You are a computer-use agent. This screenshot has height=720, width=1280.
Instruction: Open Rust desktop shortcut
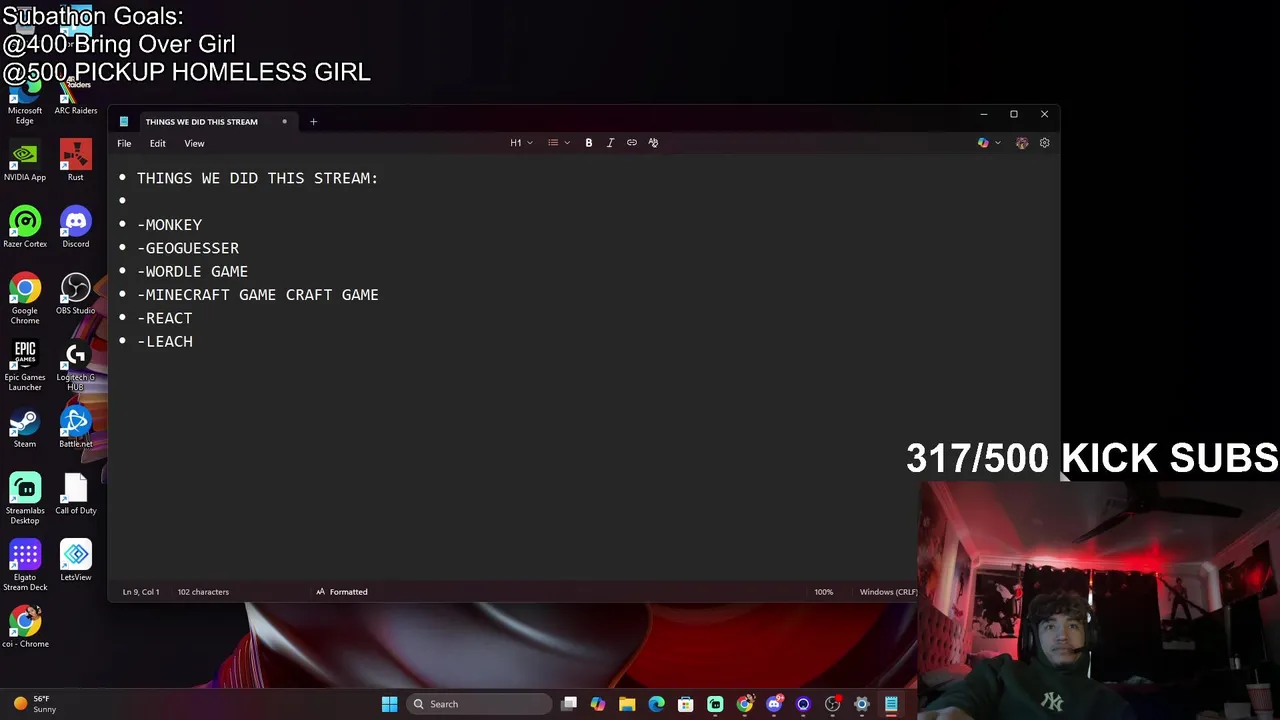pyautogui.click(x=76, y=161)
